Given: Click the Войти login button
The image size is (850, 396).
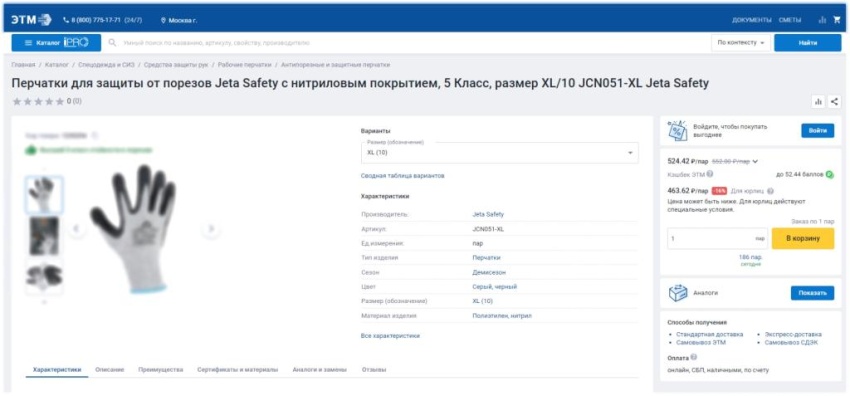Looking at the screenshot, I should pos(817,131).
